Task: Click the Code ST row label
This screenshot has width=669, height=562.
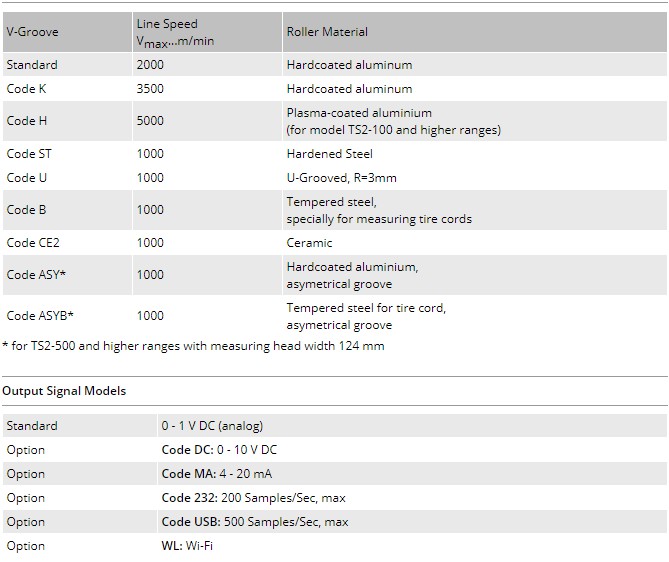Action: click(x=29, y=154)
